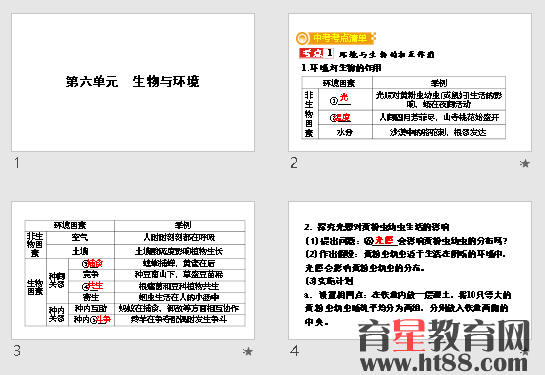This screenshot has height=375, width=545.
Task: Click the 空气 cell in the slide 3 table
Action: [80, 238]
